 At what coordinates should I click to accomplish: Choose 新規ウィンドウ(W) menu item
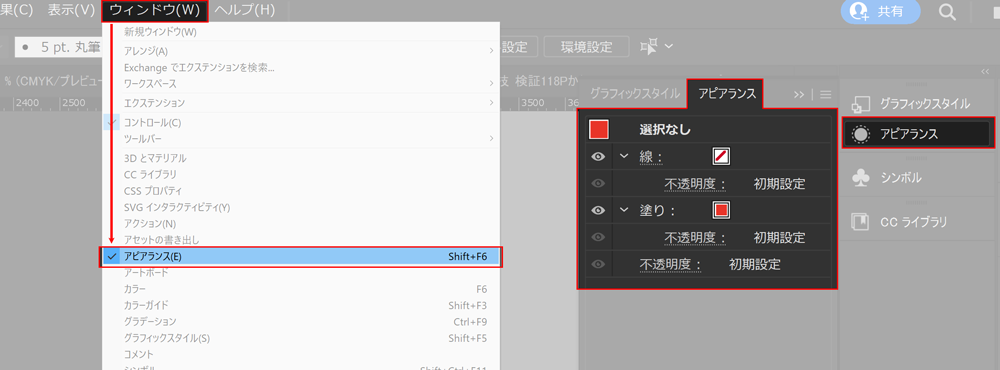point(300,32)
